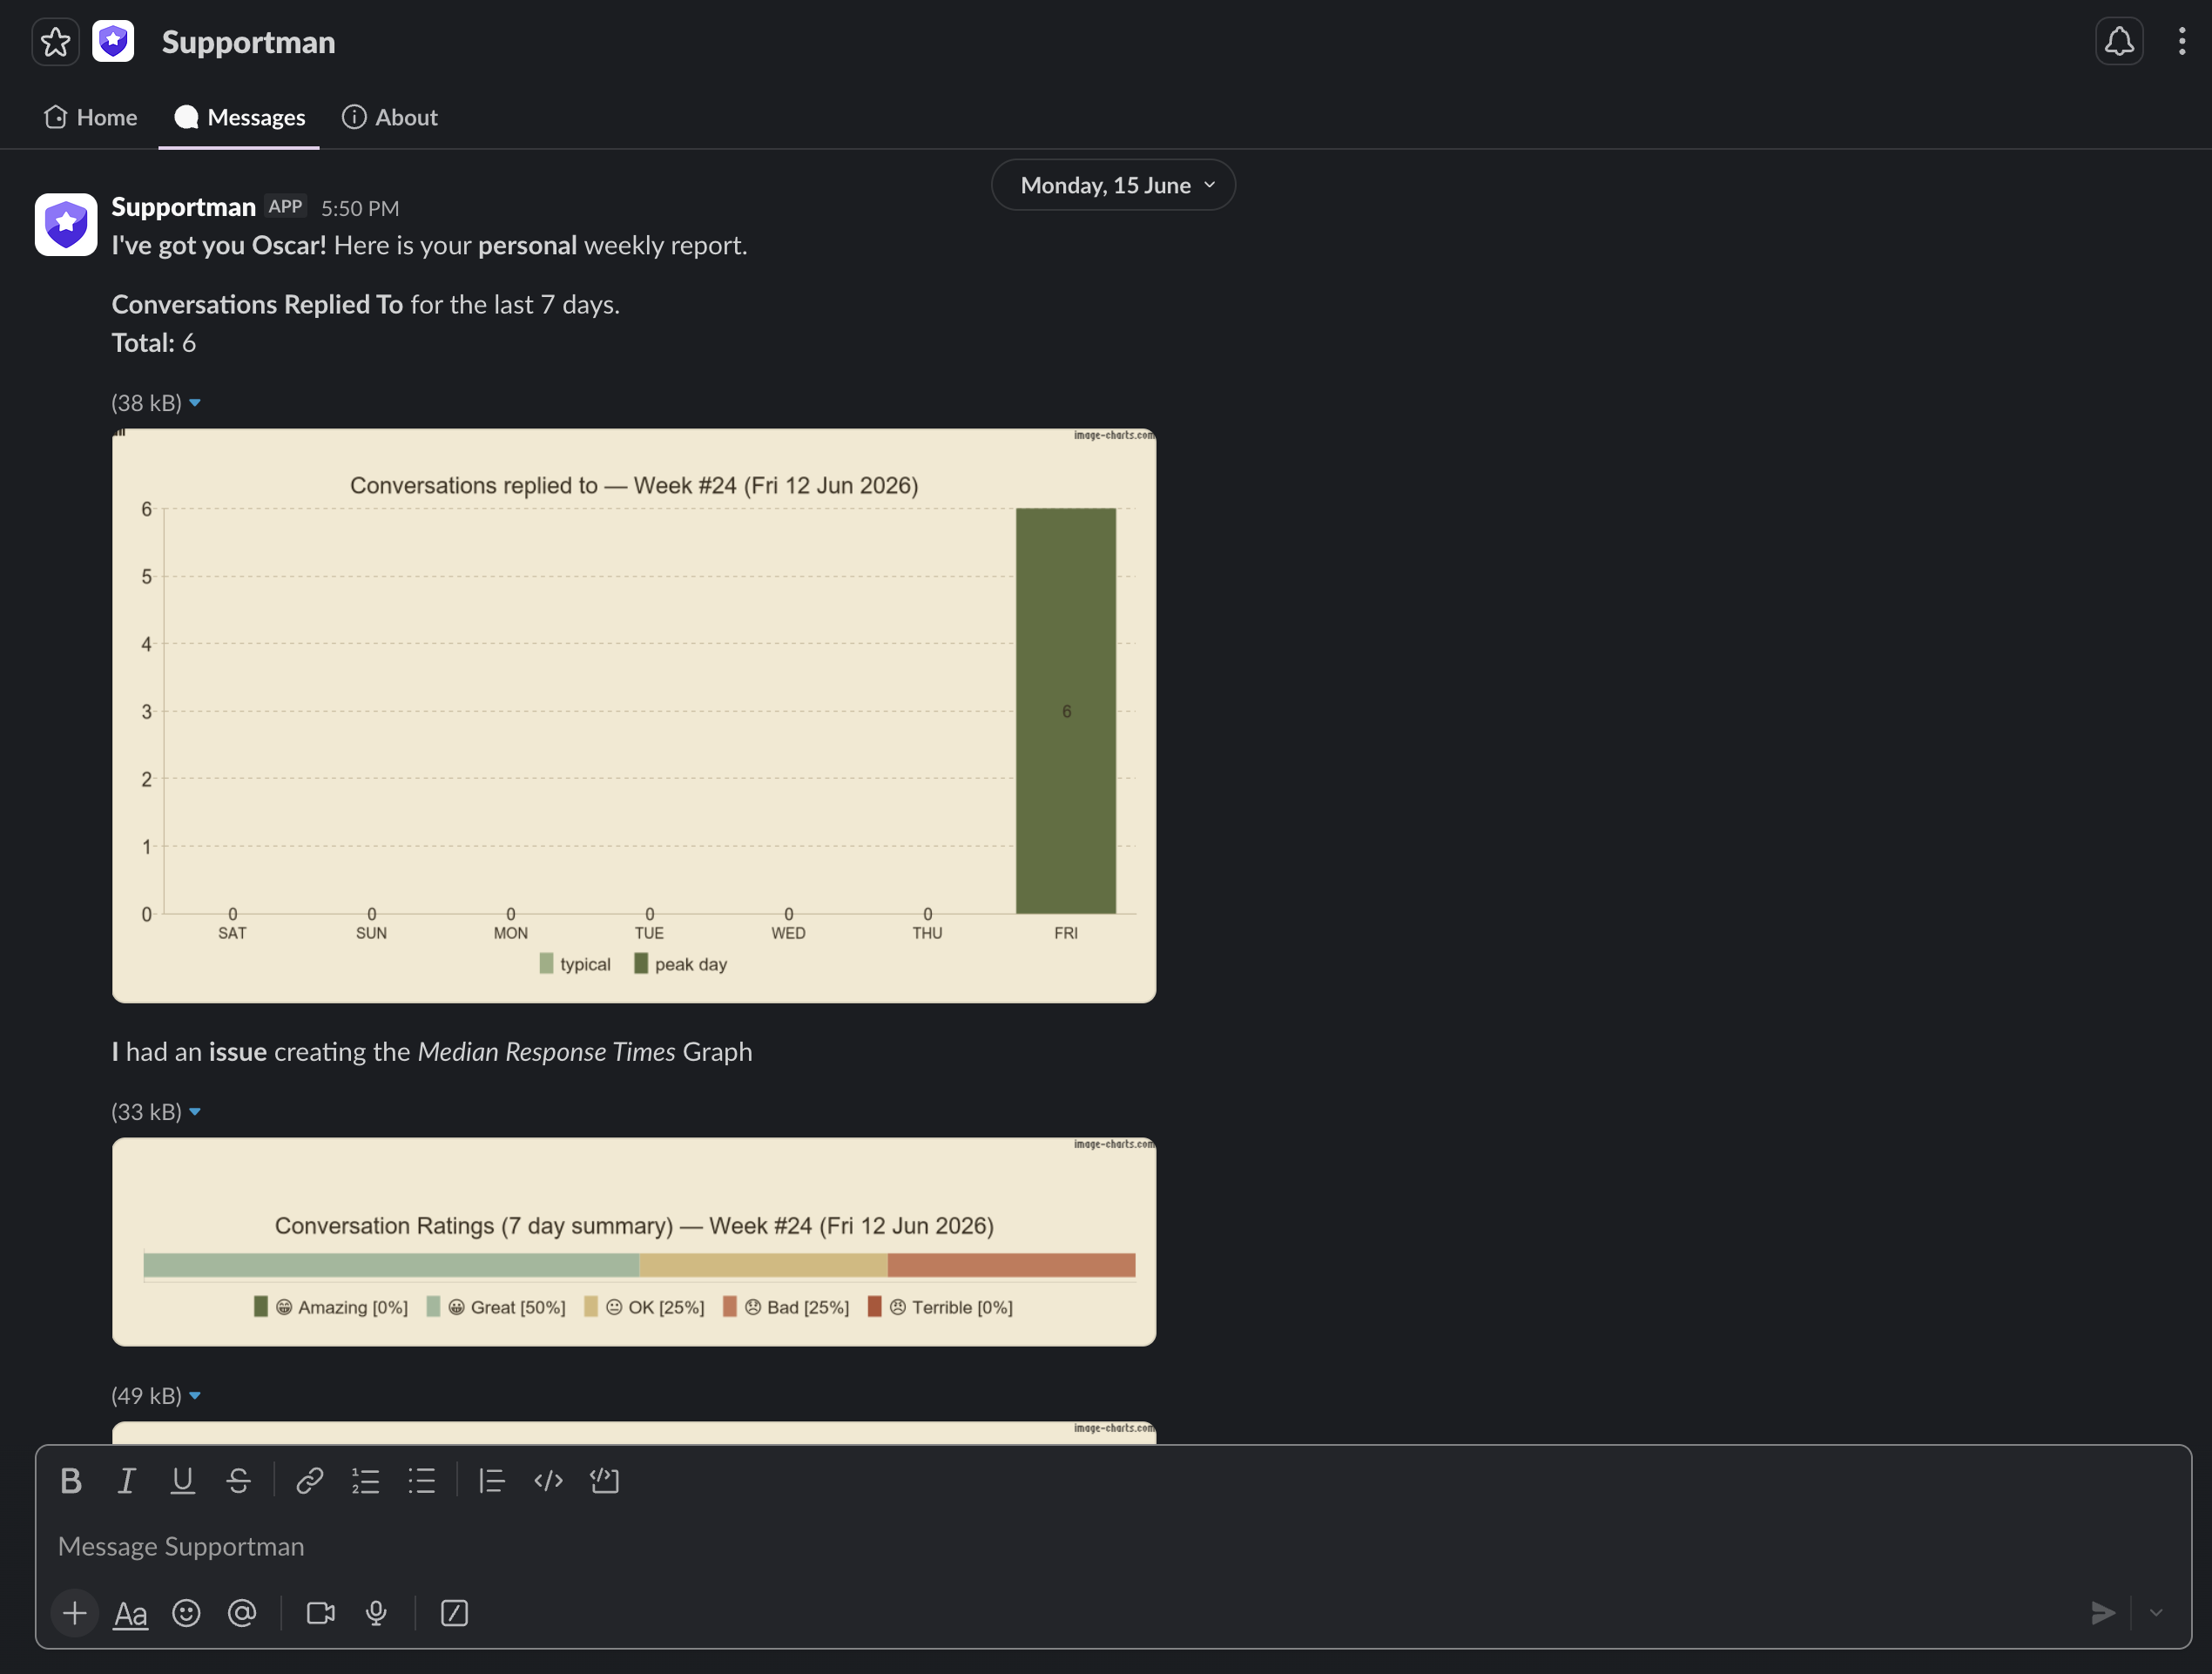Screen dimensions: 2212x1674
Task: Switch to the Home tab
Action: pos(91,117)
